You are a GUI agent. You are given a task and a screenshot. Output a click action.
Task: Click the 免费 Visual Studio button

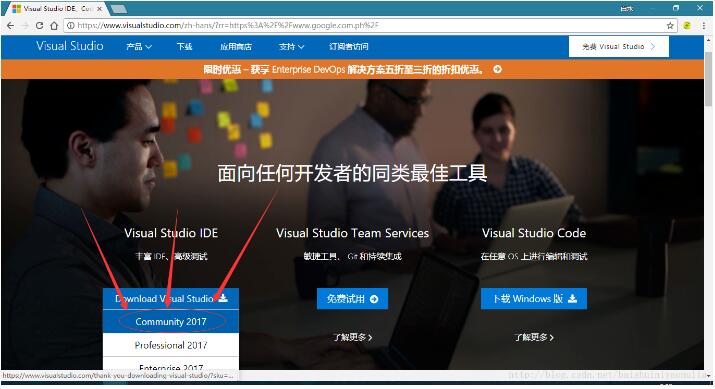pyautogui.click(x=619, y=47)
